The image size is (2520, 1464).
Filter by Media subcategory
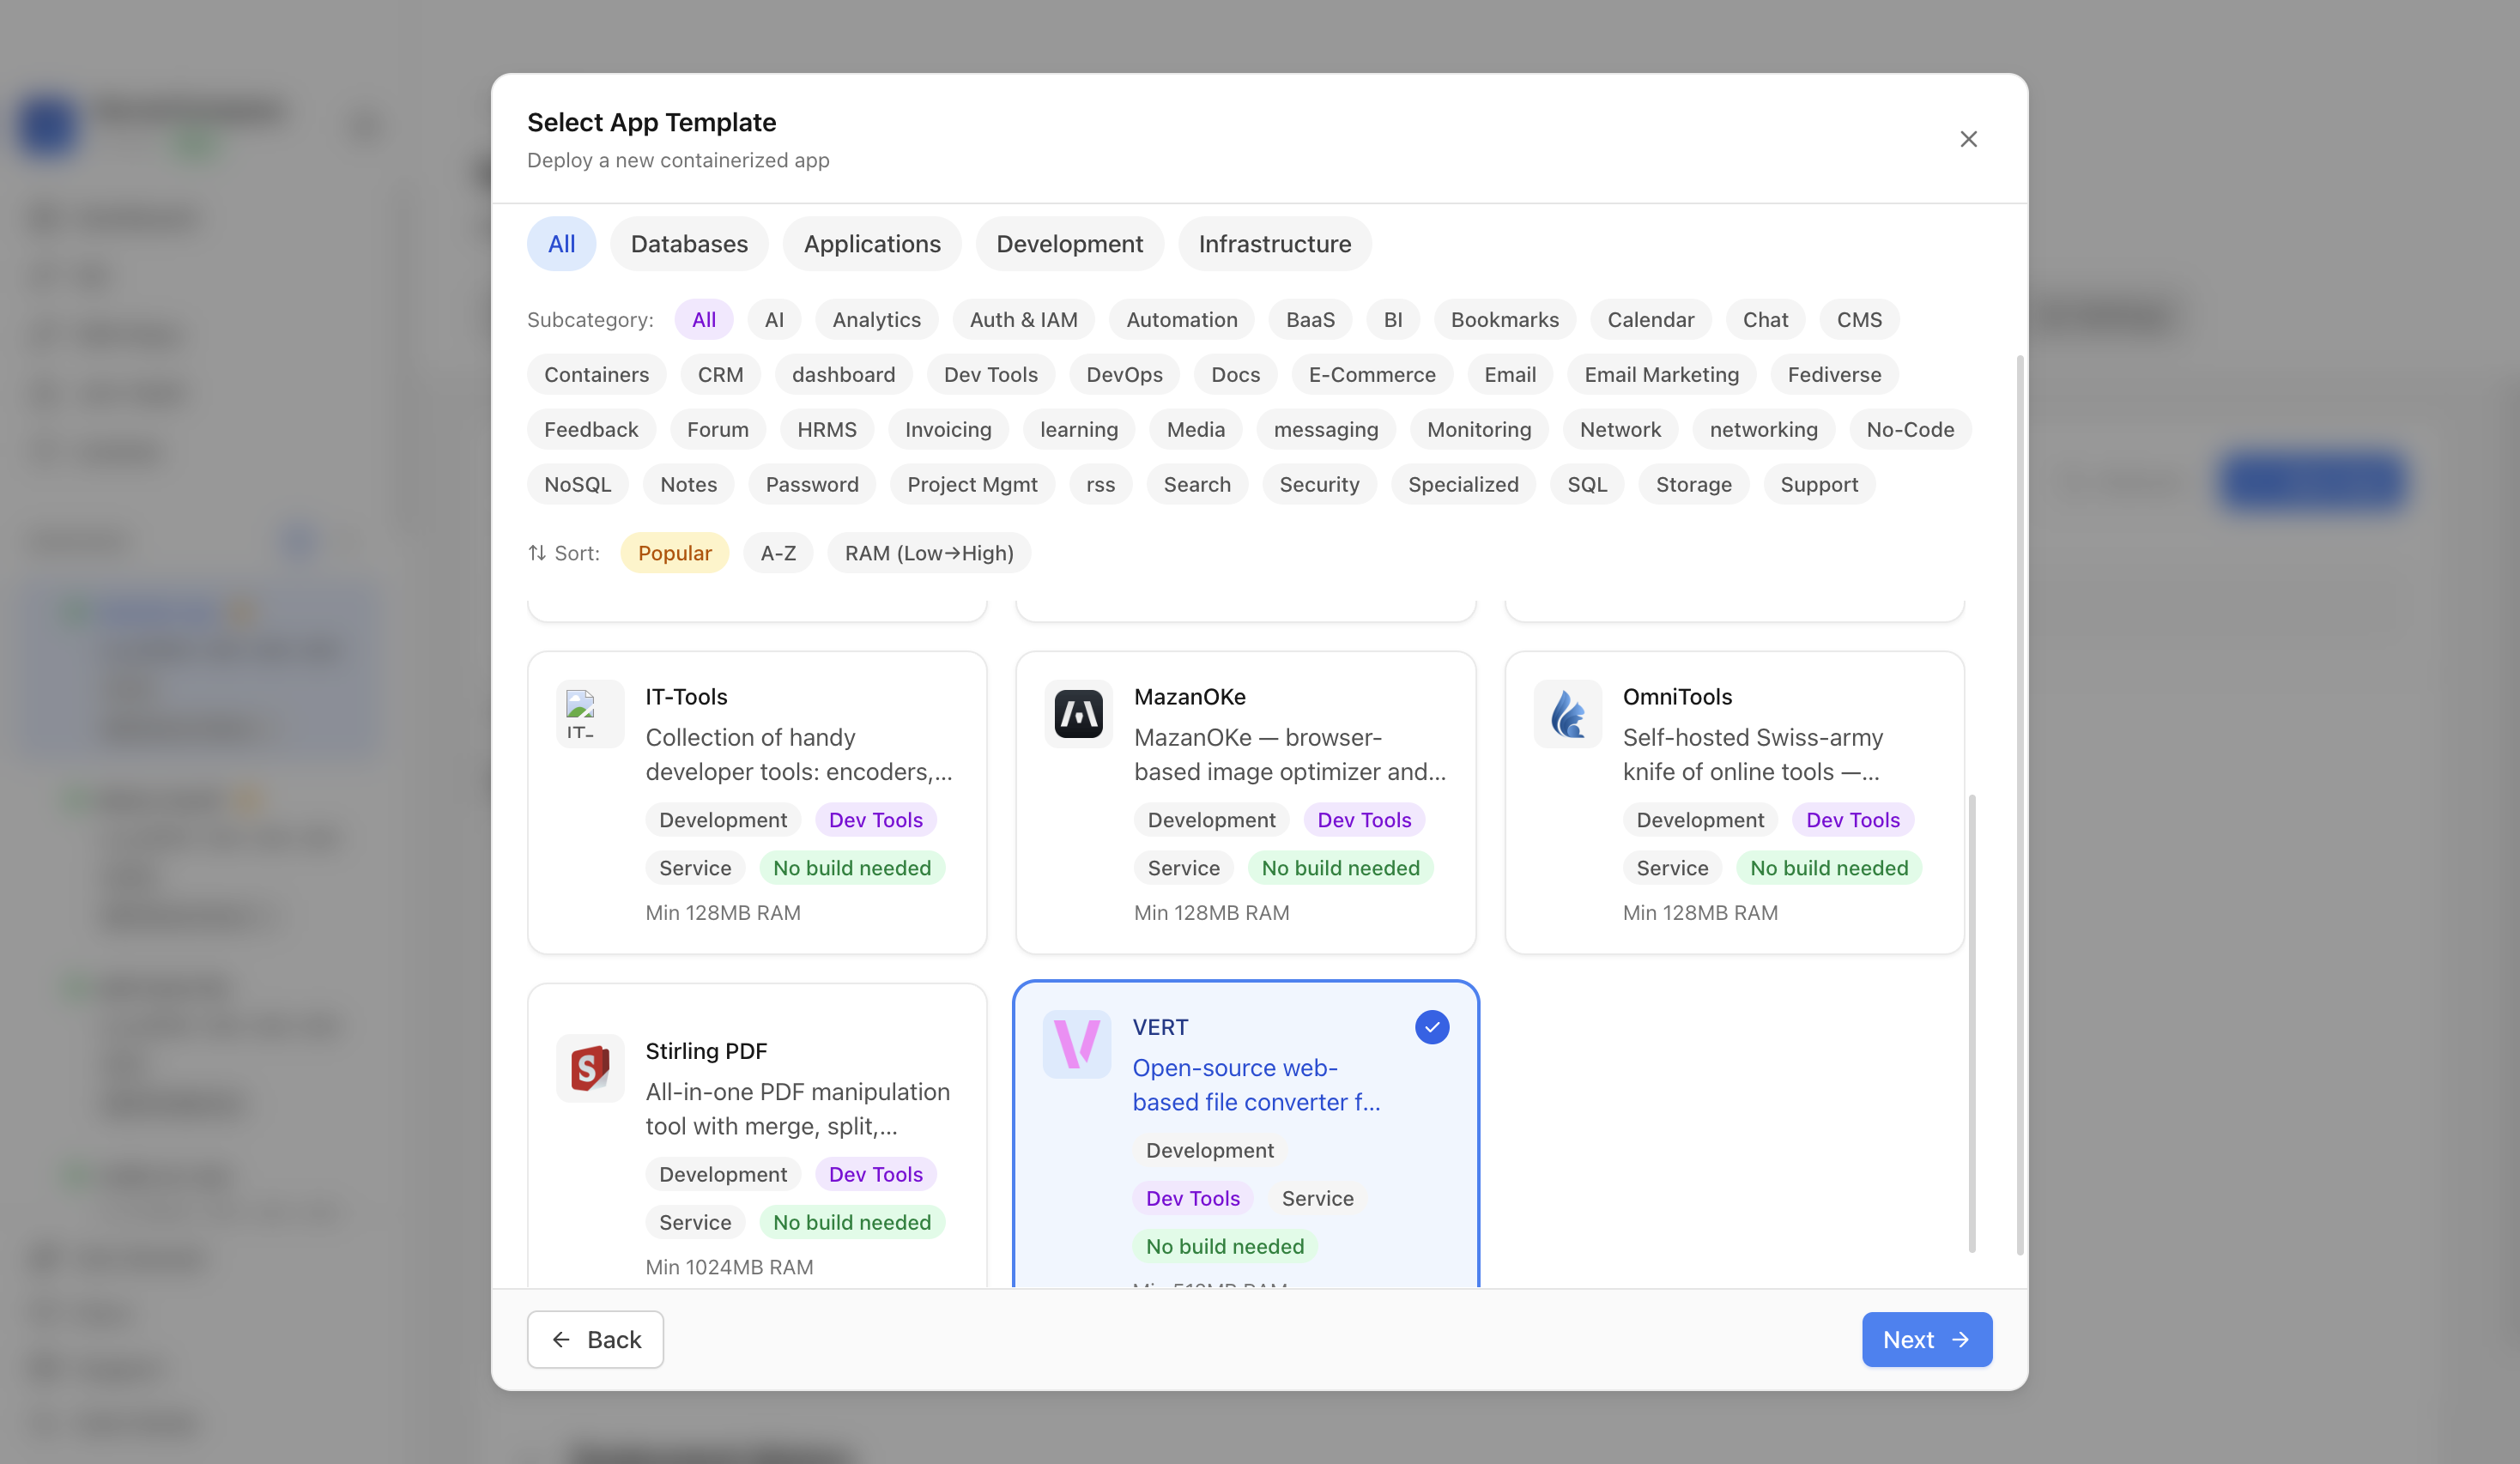click(1195, 430)
